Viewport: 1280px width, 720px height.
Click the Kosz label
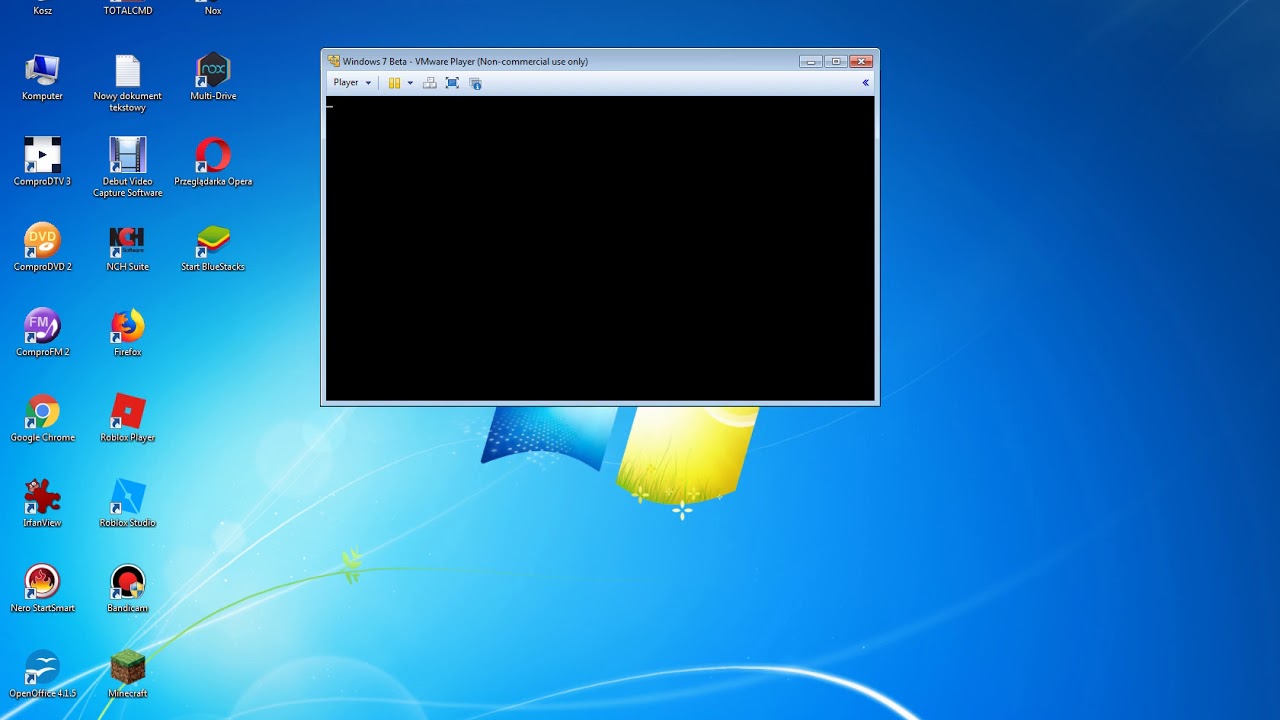[42, 11]
